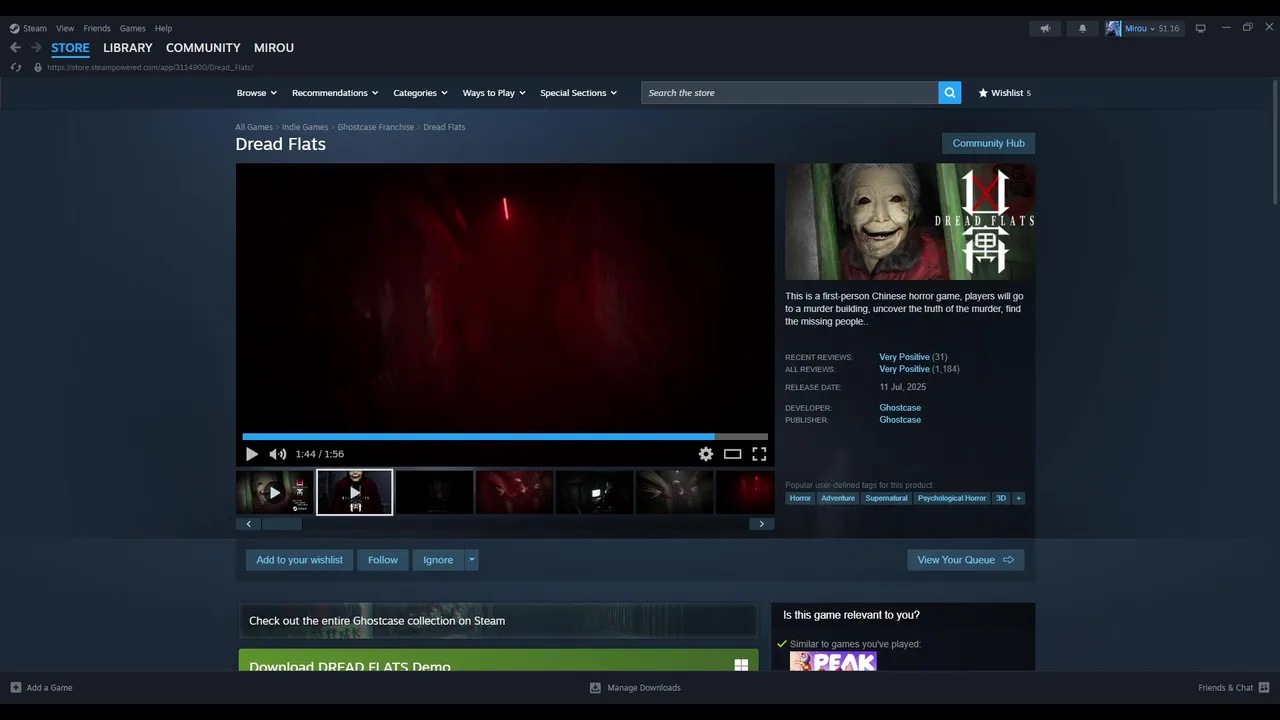
Task: Open the Browse dropdown
Action: 257,93
